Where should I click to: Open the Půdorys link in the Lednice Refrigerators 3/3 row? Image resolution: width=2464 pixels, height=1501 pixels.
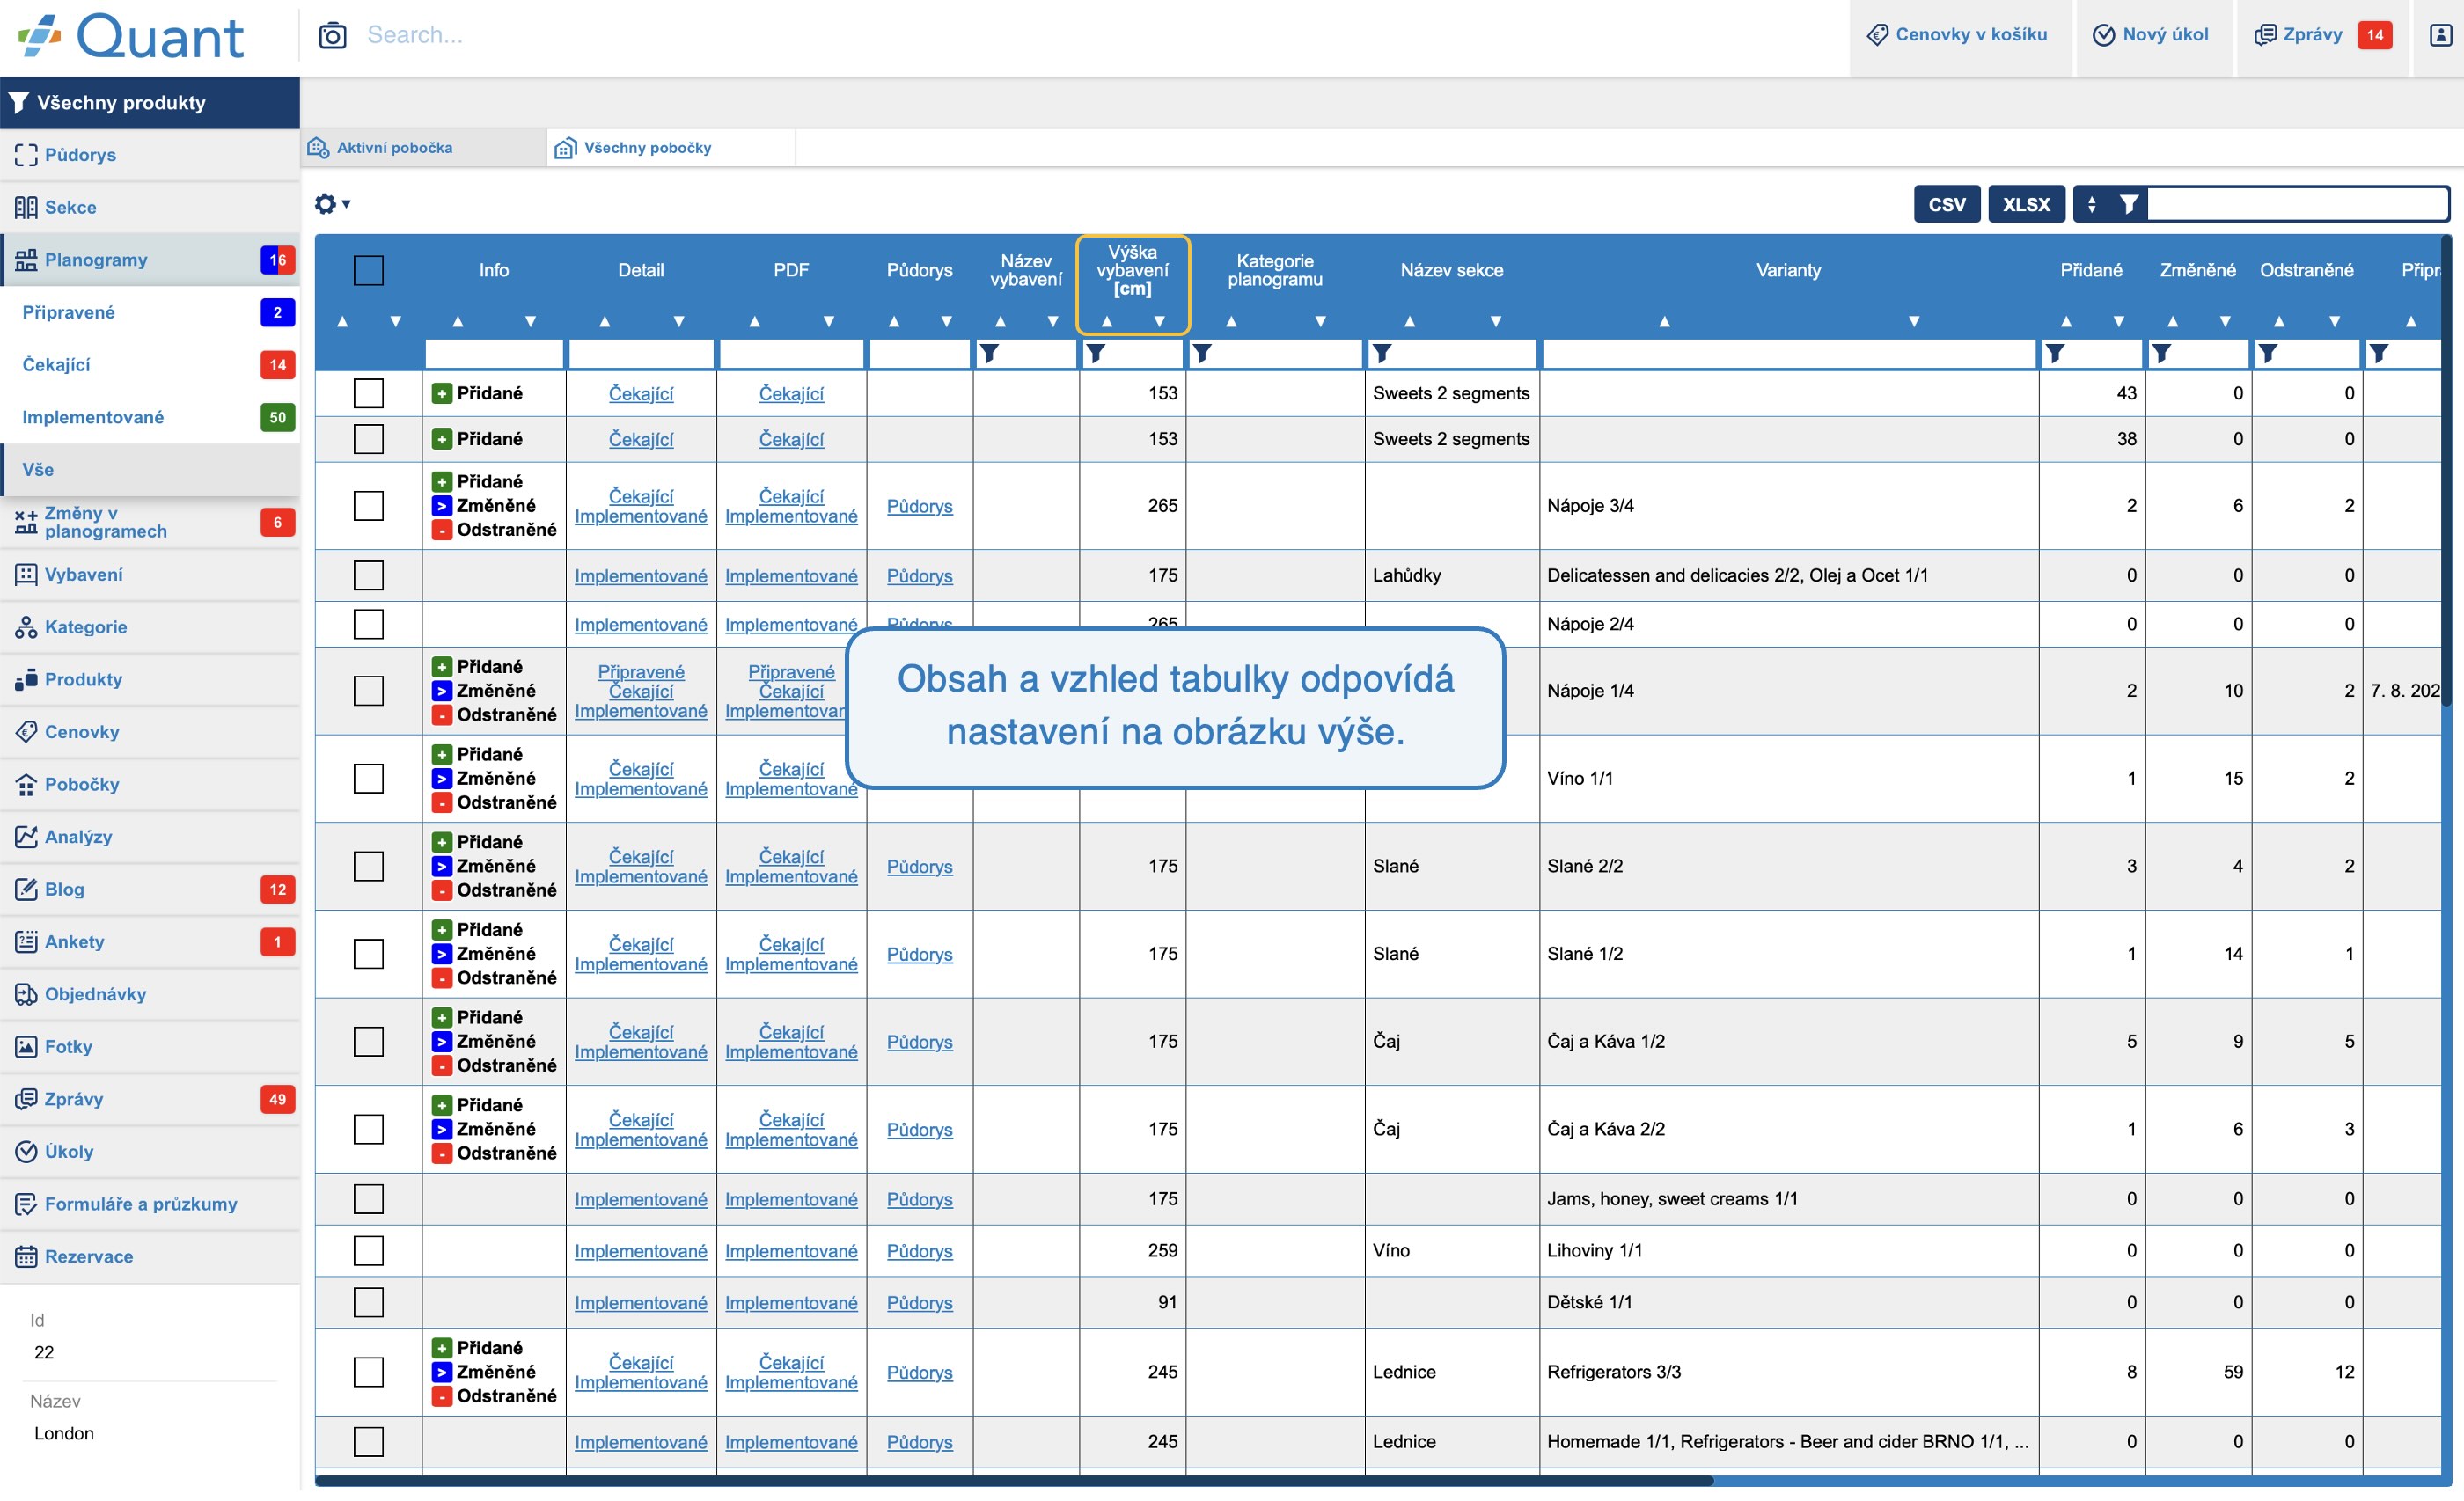point(919,1372)
